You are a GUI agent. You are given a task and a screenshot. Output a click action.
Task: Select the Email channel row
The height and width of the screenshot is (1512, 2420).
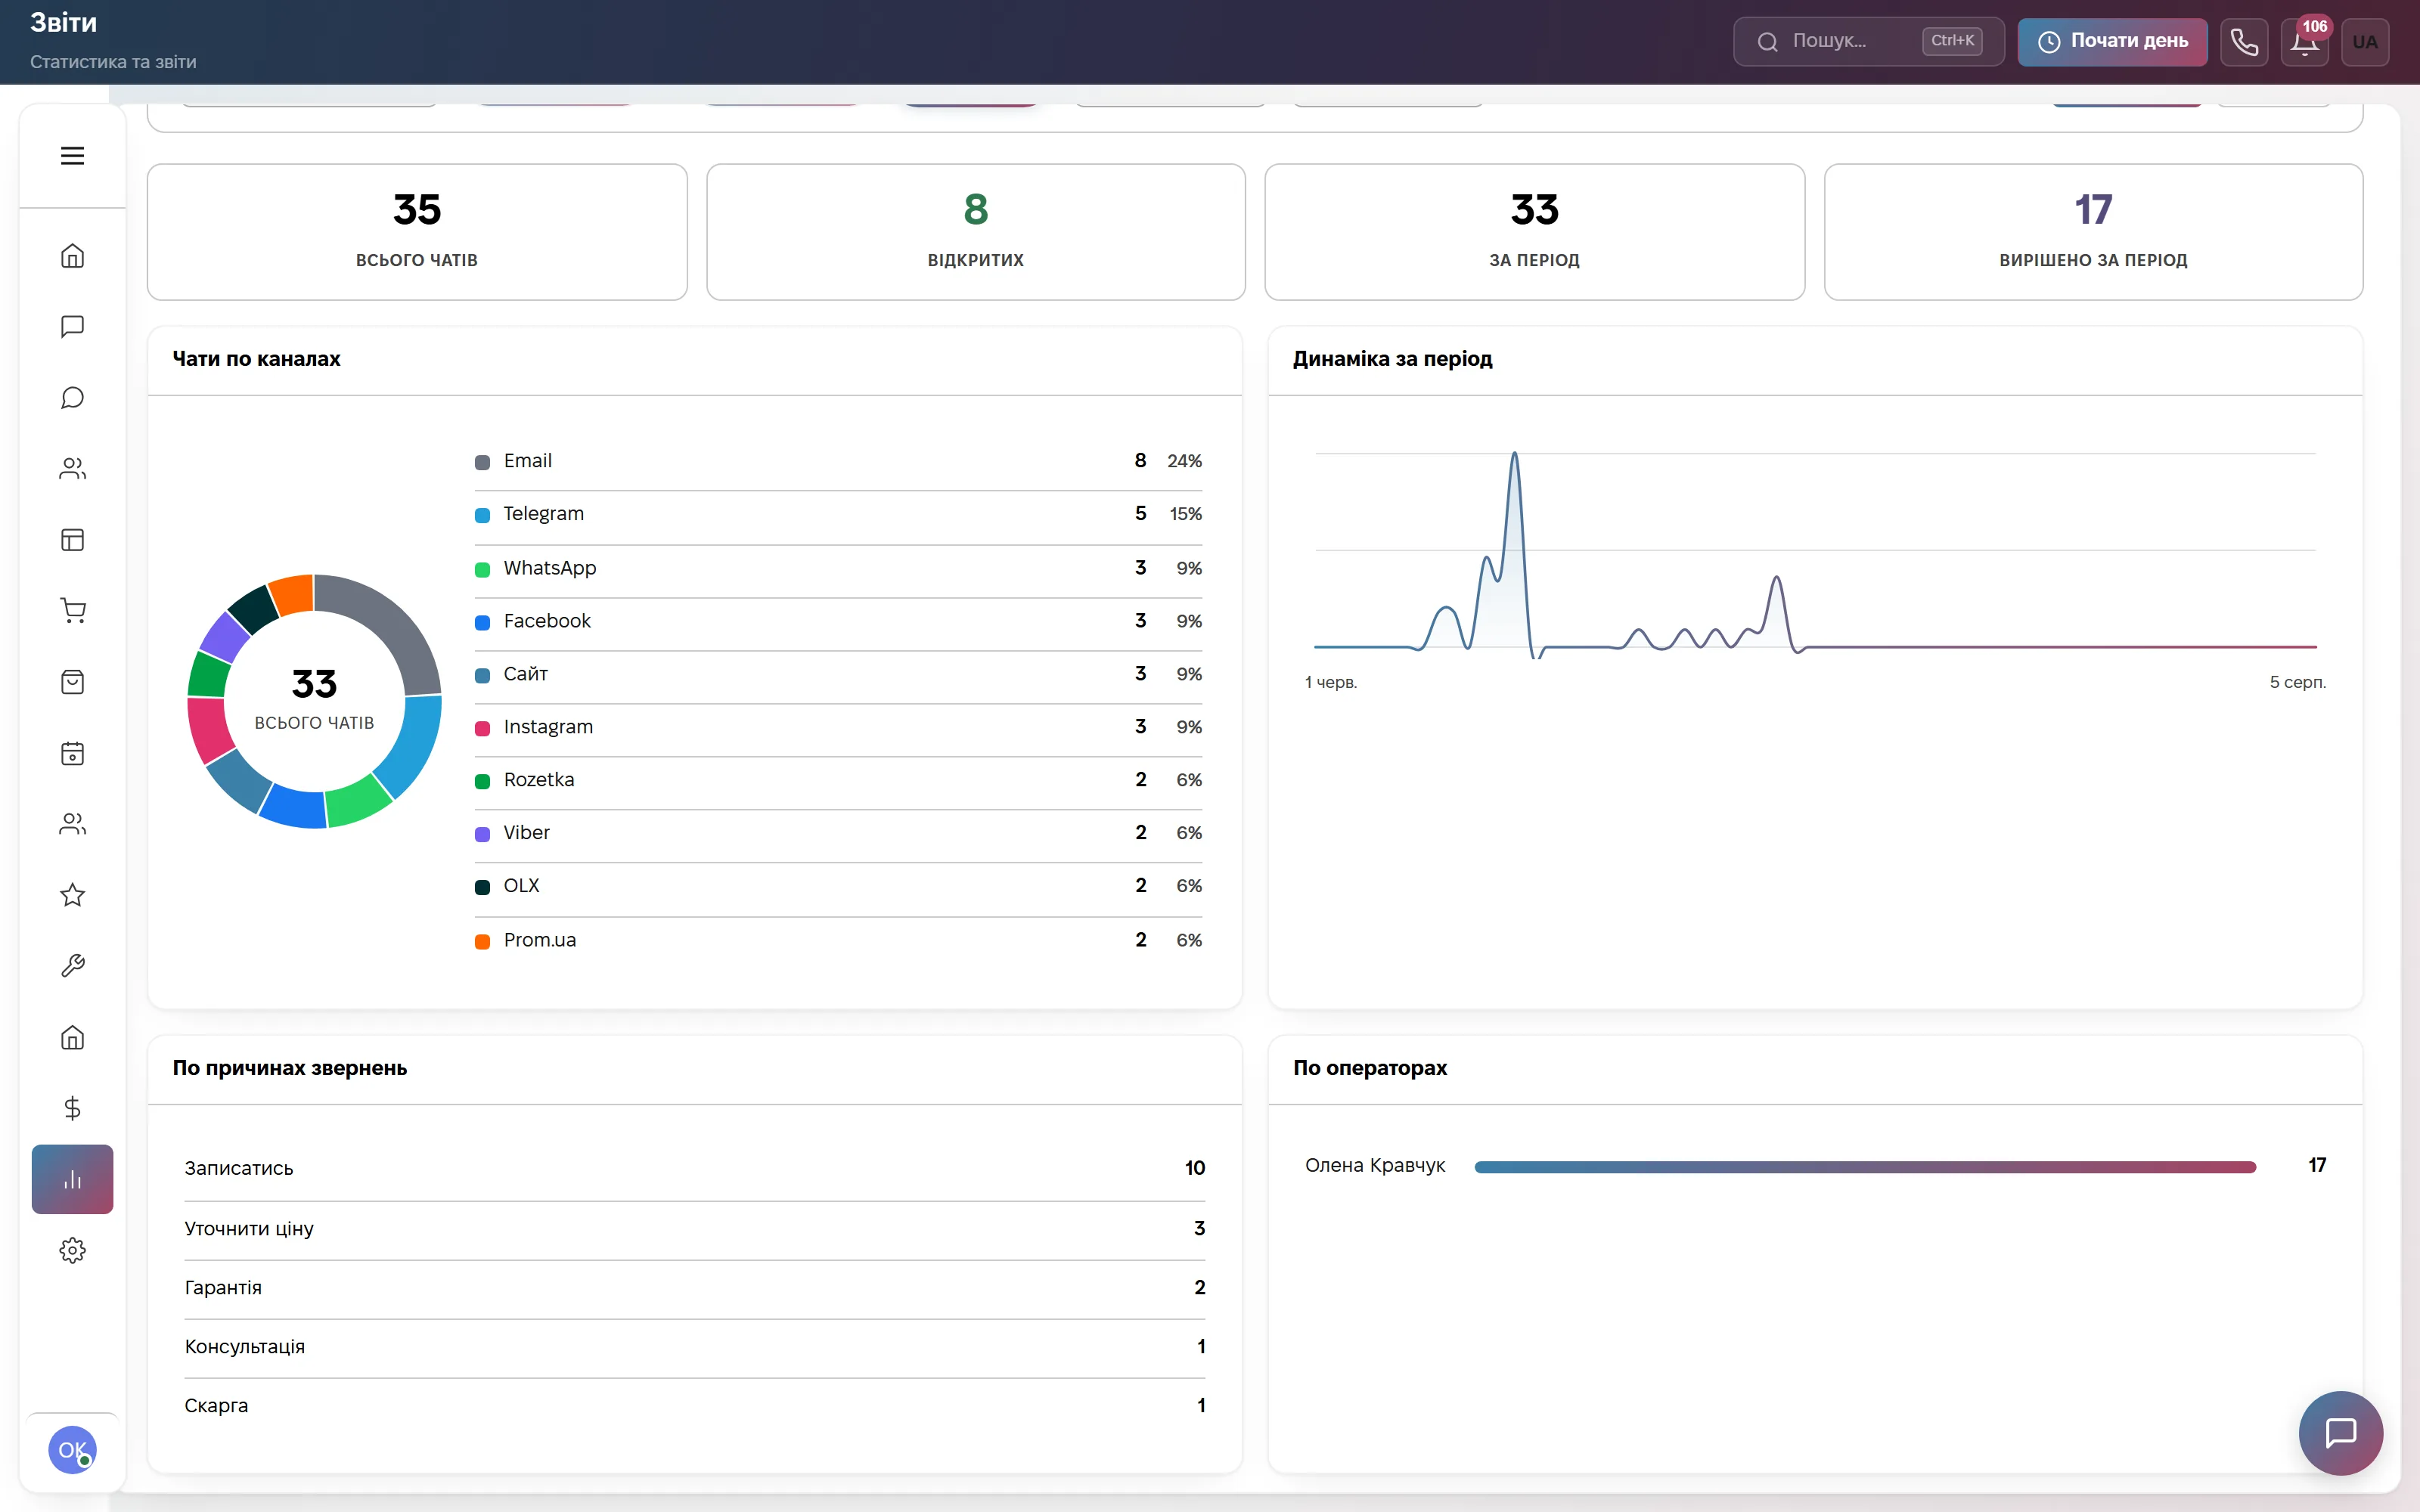pyautogui.click(x=838, y=461)
